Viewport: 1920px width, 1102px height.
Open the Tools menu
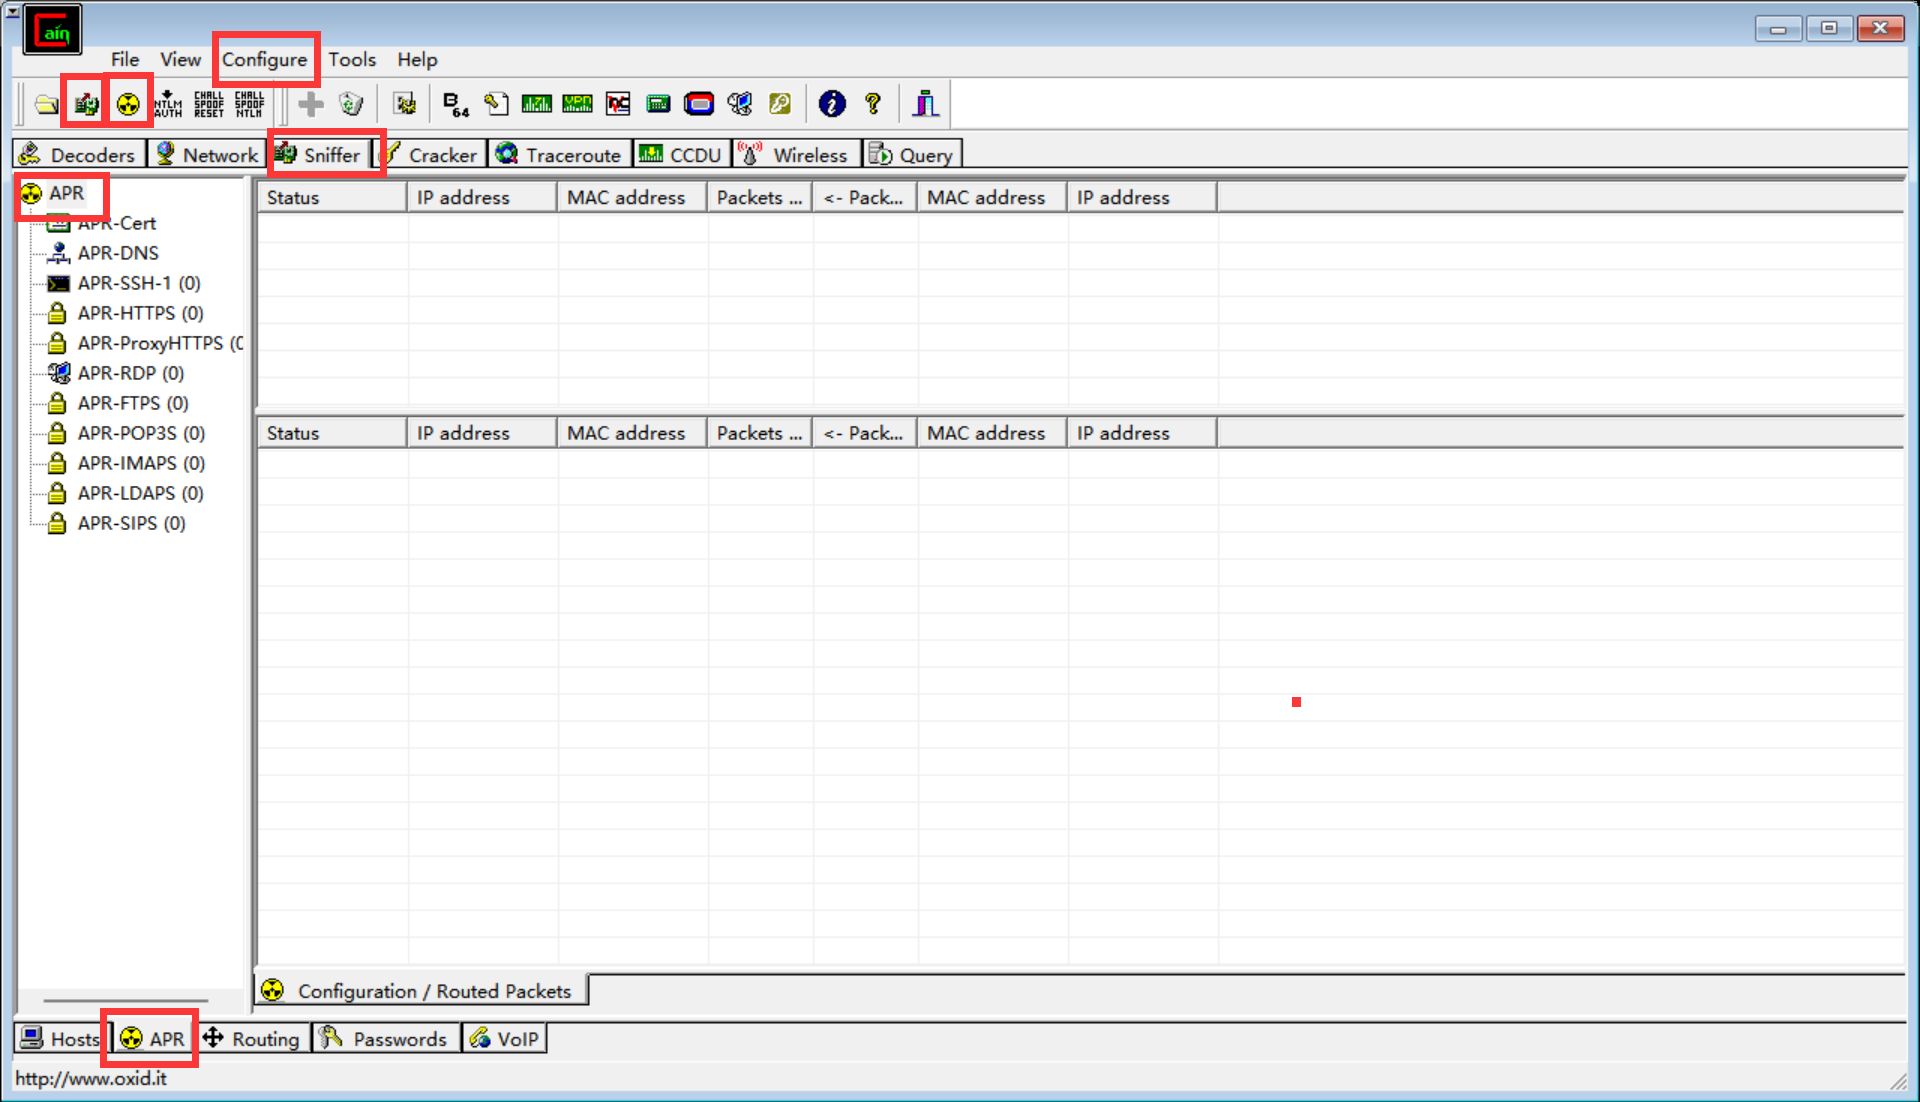[352, 59]
